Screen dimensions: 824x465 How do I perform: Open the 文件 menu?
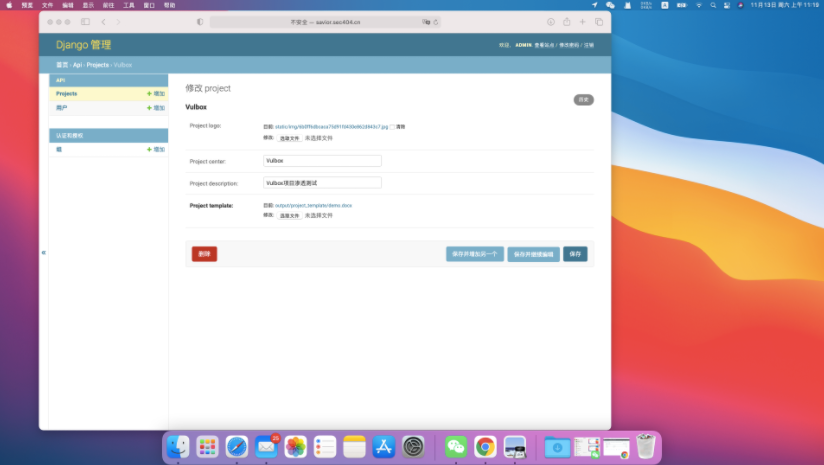(47, 5)
